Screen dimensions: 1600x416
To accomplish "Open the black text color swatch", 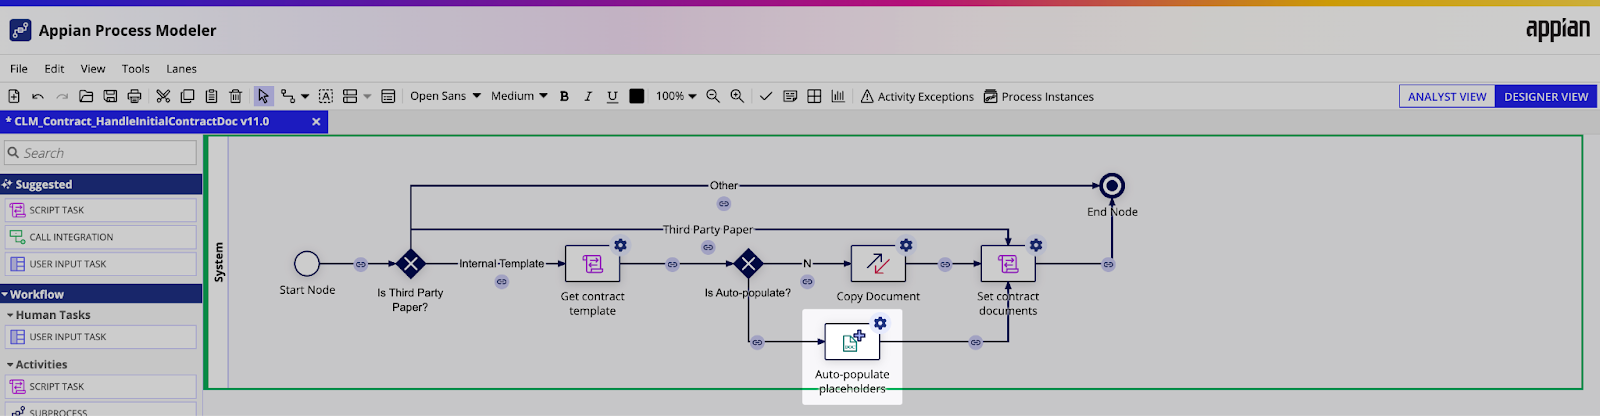I will (636, 96).
